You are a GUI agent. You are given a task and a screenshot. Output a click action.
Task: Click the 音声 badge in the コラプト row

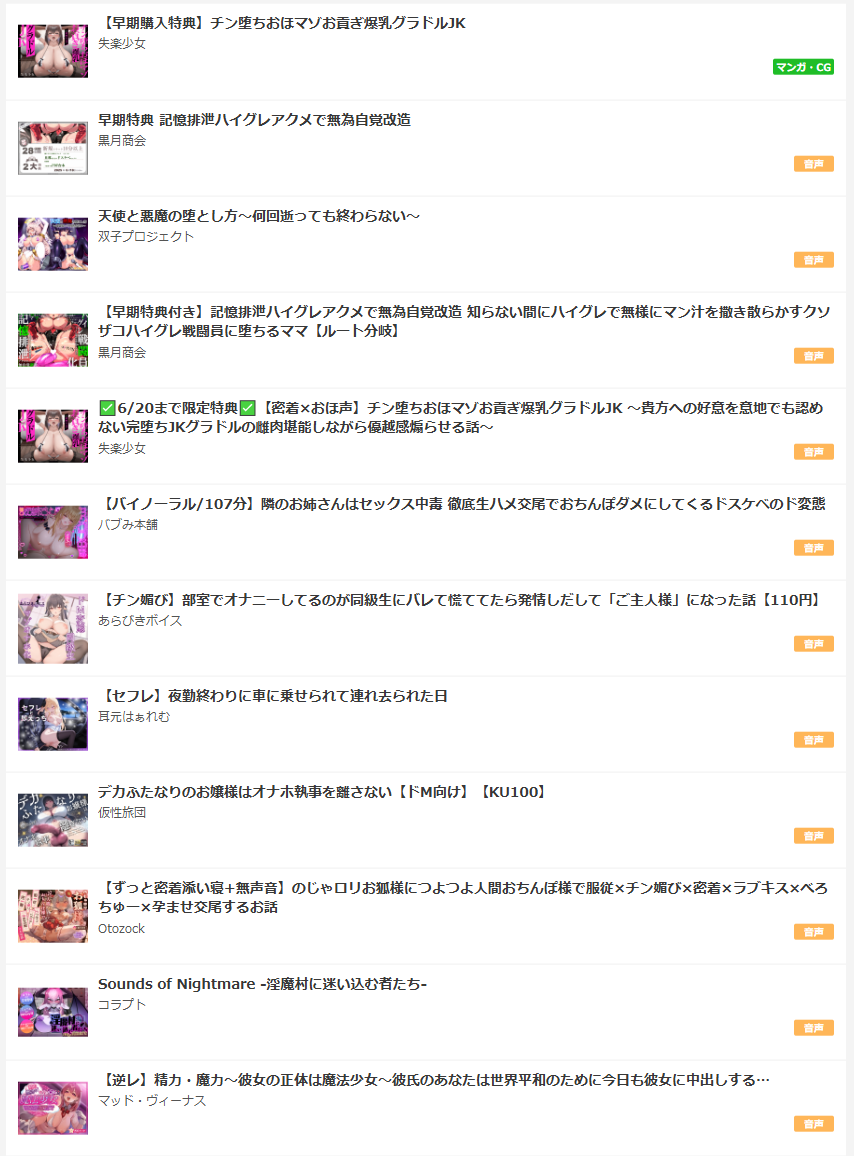[813, 1028]
